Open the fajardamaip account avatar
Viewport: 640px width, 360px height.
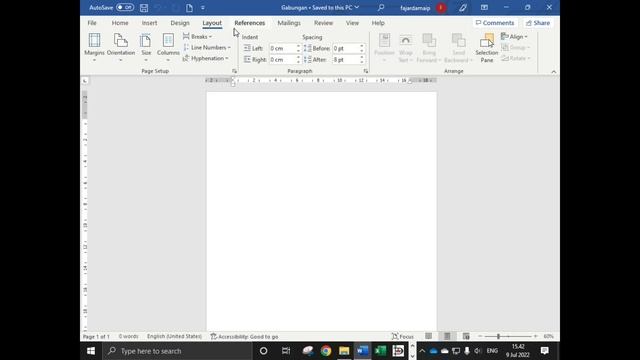click(441, 8)
